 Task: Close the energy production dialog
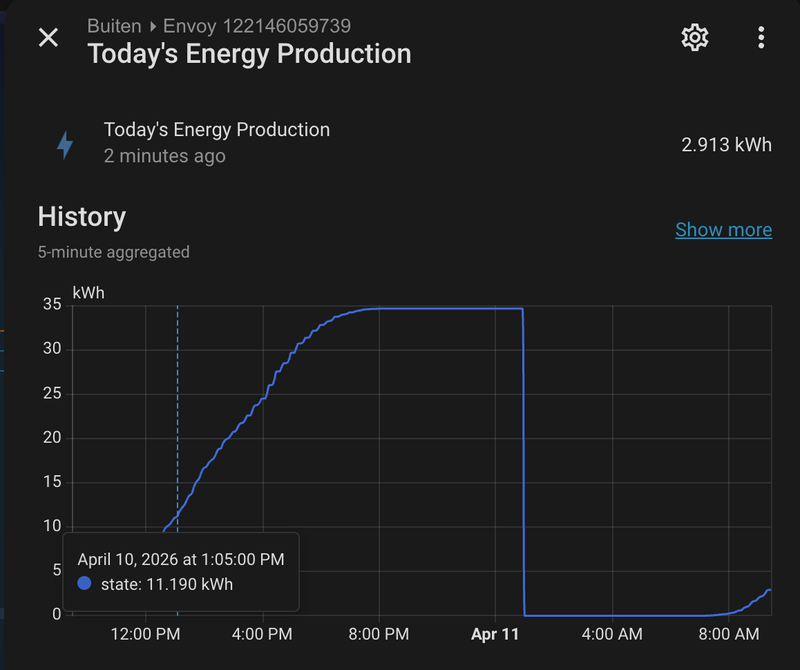(x=48, y=38)
